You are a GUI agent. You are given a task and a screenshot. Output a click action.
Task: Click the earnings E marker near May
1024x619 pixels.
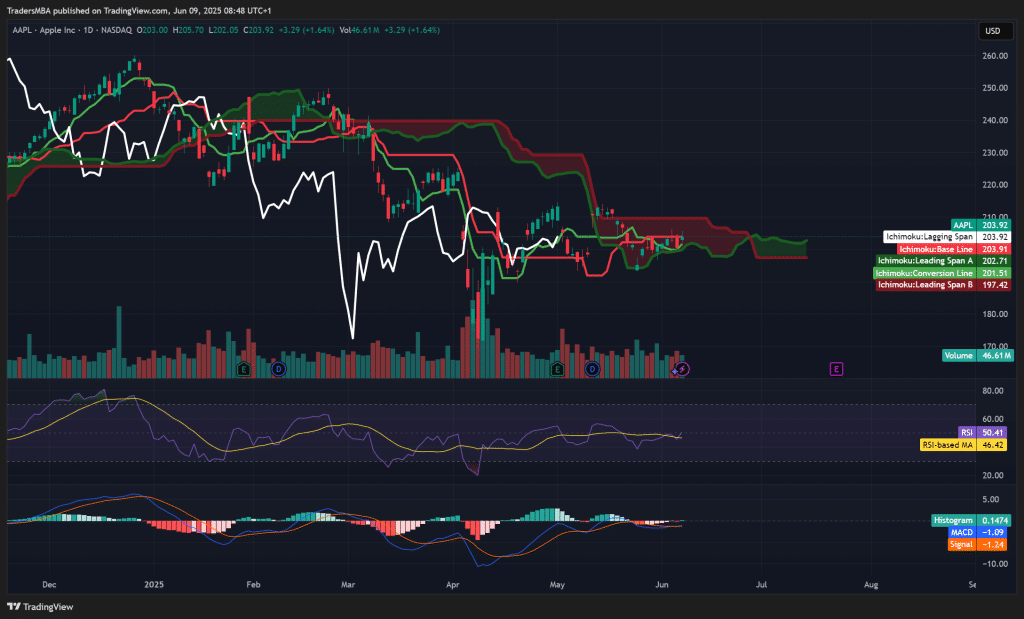pos(557,369)
